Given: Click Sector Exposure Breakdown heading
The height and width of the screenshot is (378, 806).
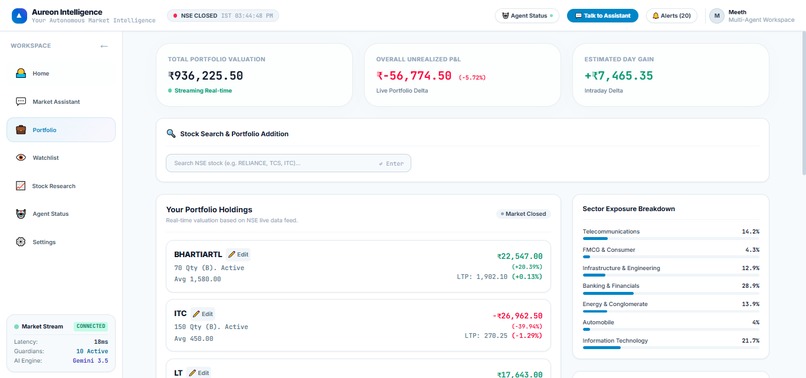Looking at the screenshot, I should (x=629, y=209).
